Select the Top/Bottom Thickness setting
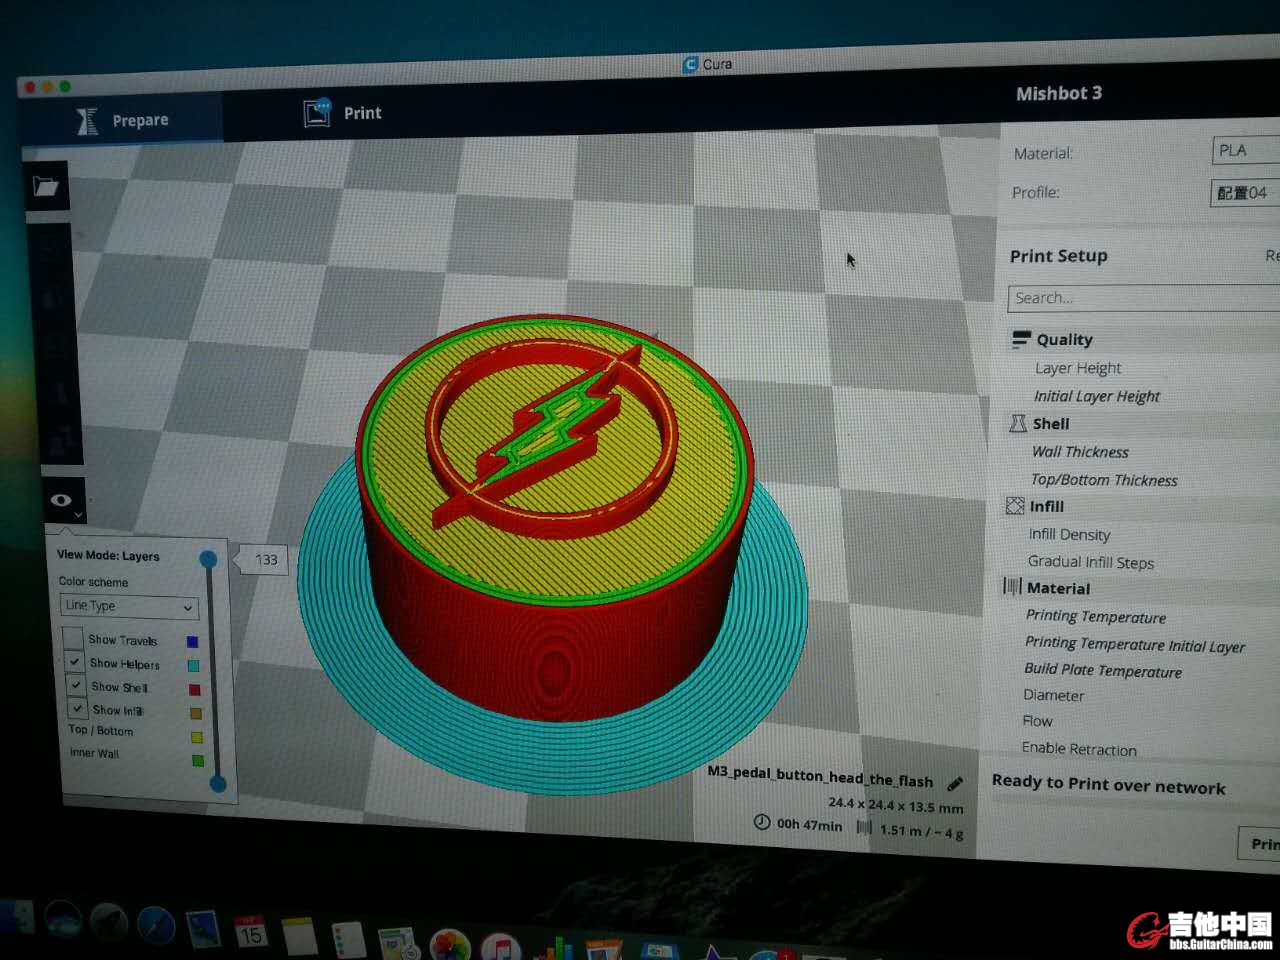 pos(1103,480)
